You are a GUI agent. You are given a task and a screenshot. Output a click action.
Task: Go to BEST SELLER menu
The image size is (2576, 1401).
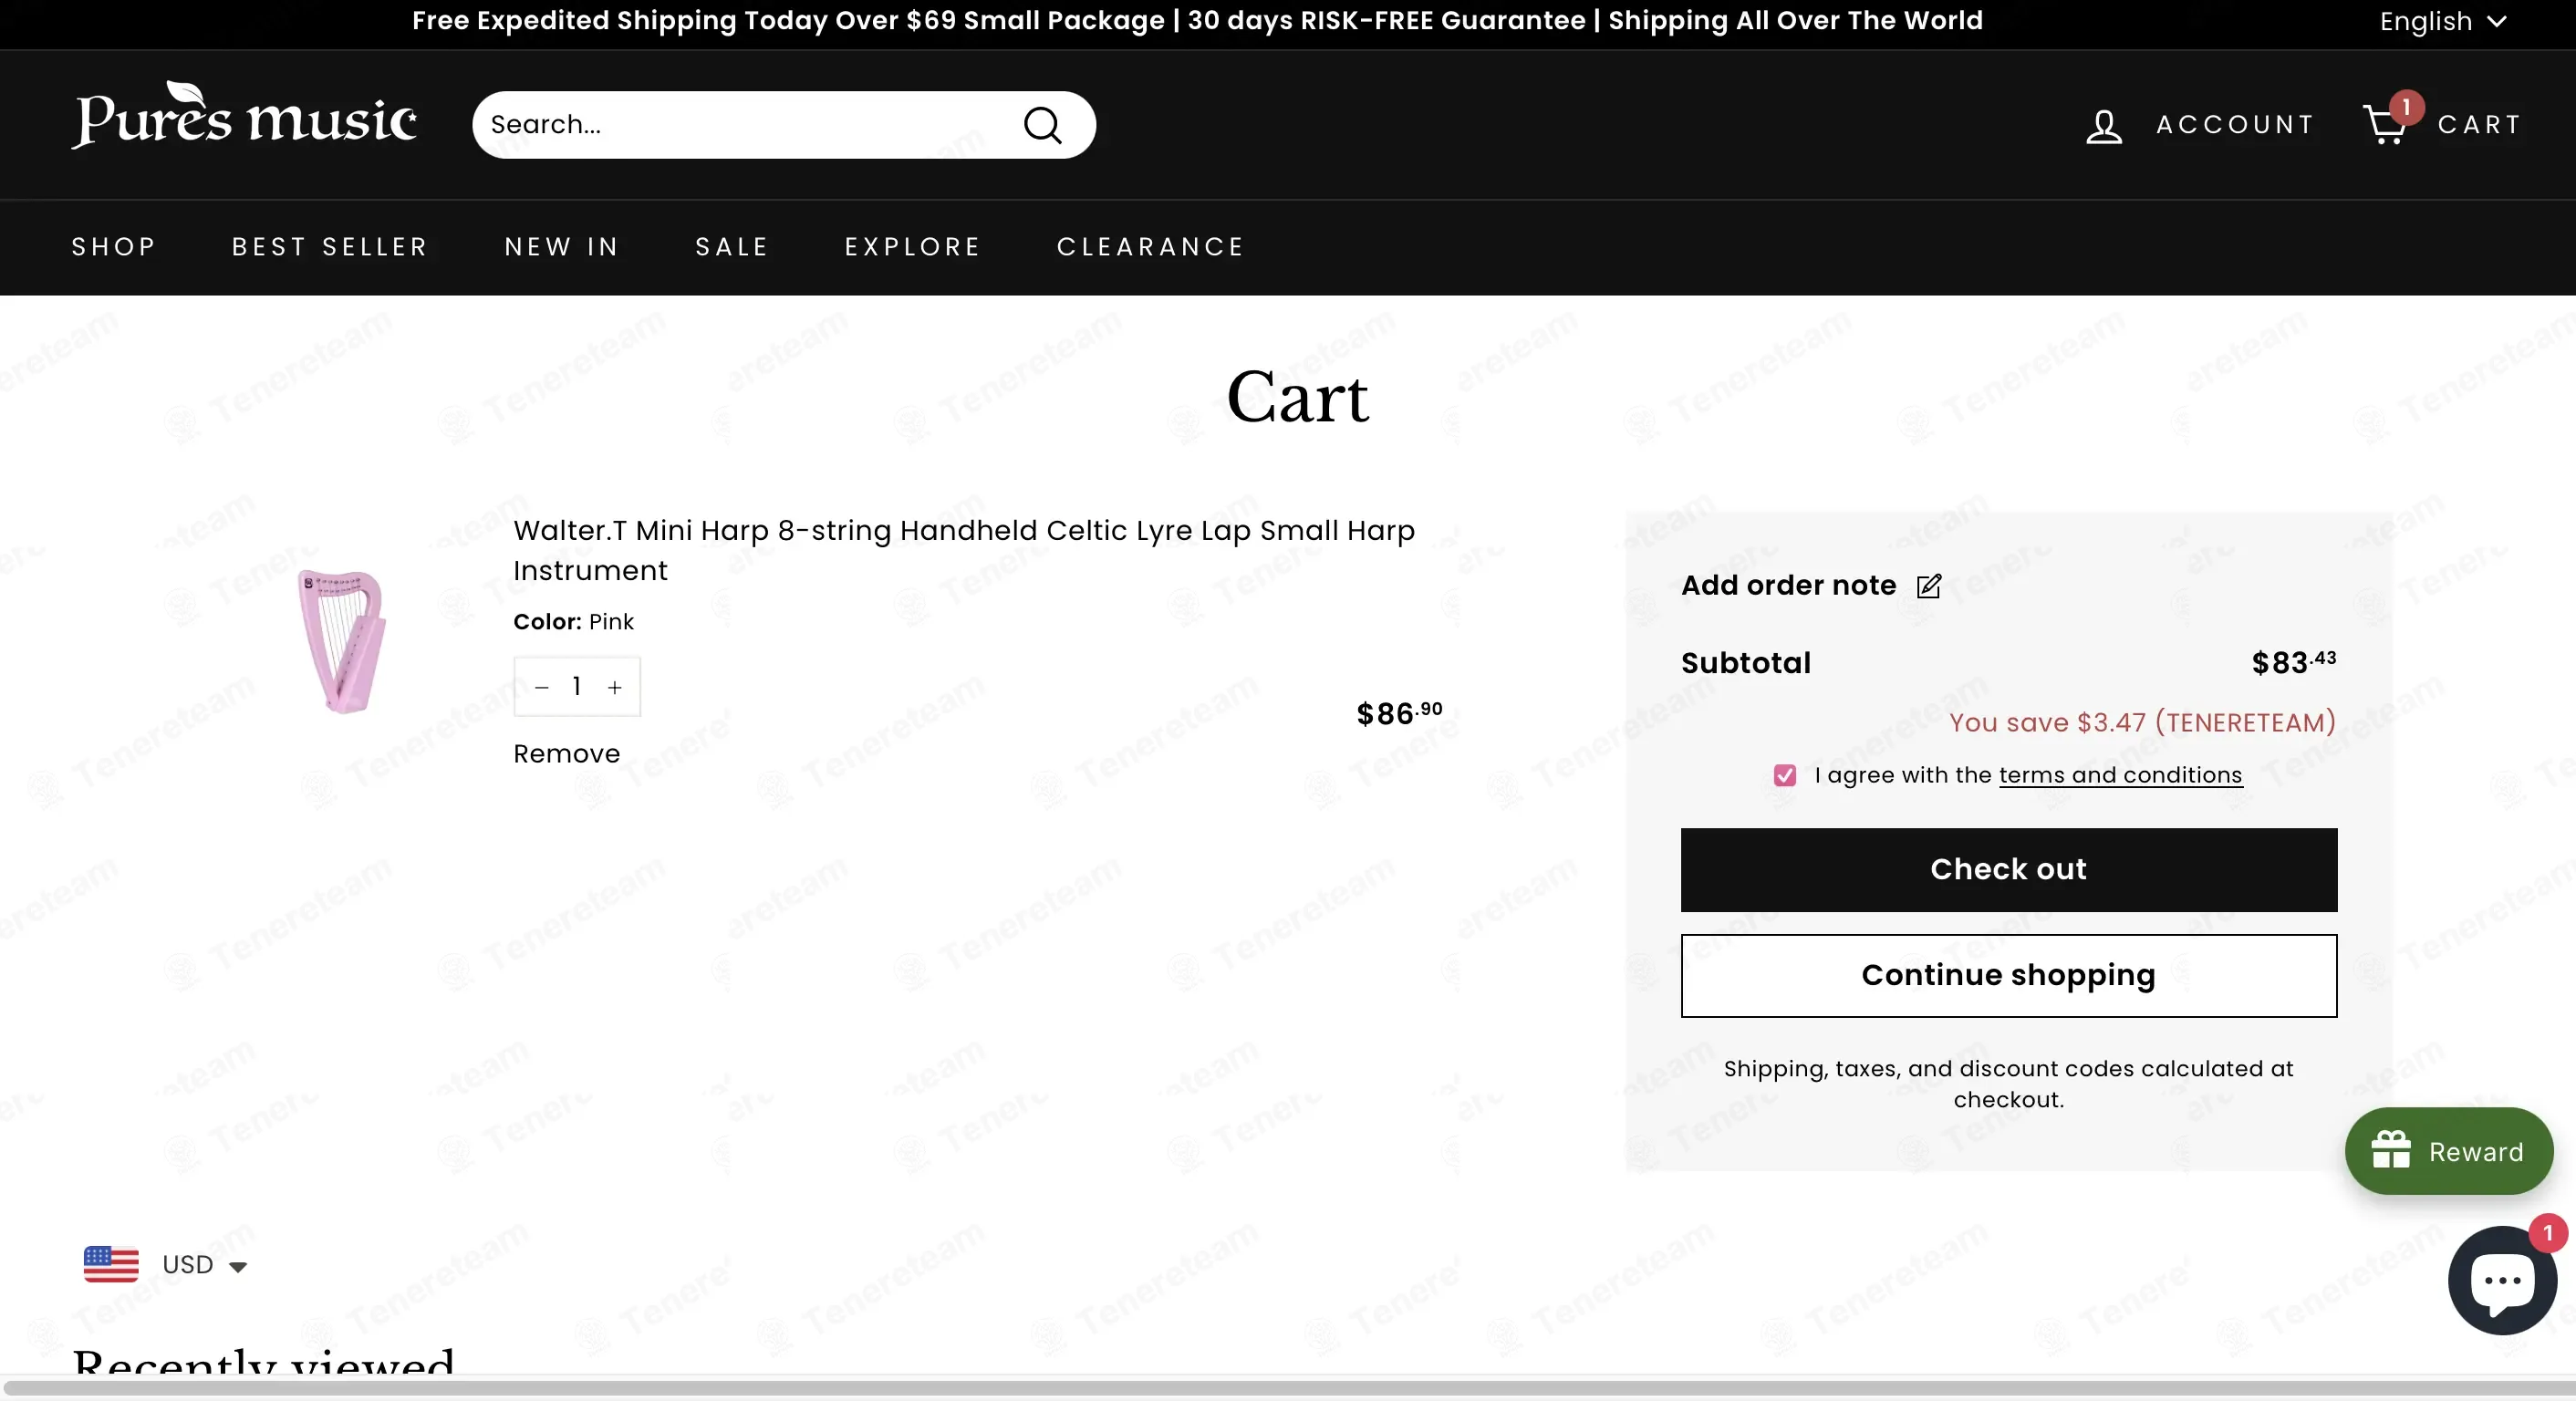(330, 247)
